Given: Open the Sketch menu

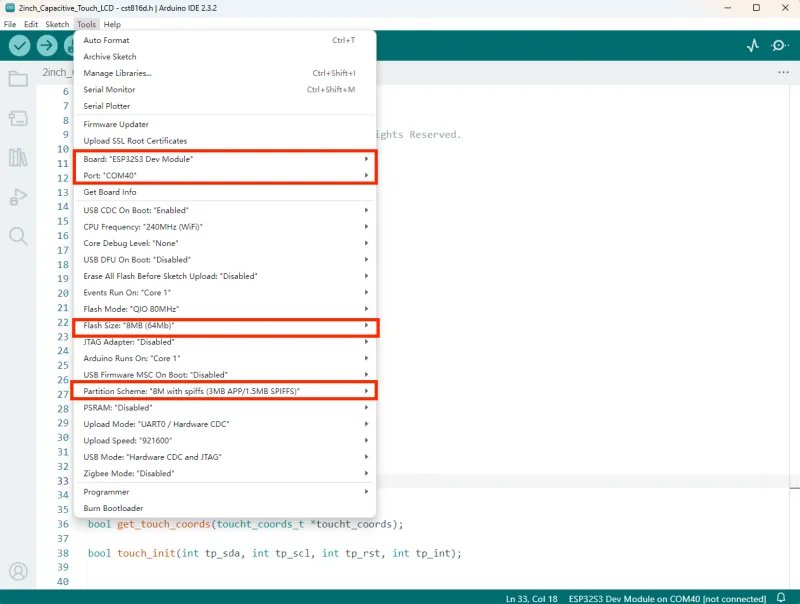Looking at the screenshot, I should (57, 24).
